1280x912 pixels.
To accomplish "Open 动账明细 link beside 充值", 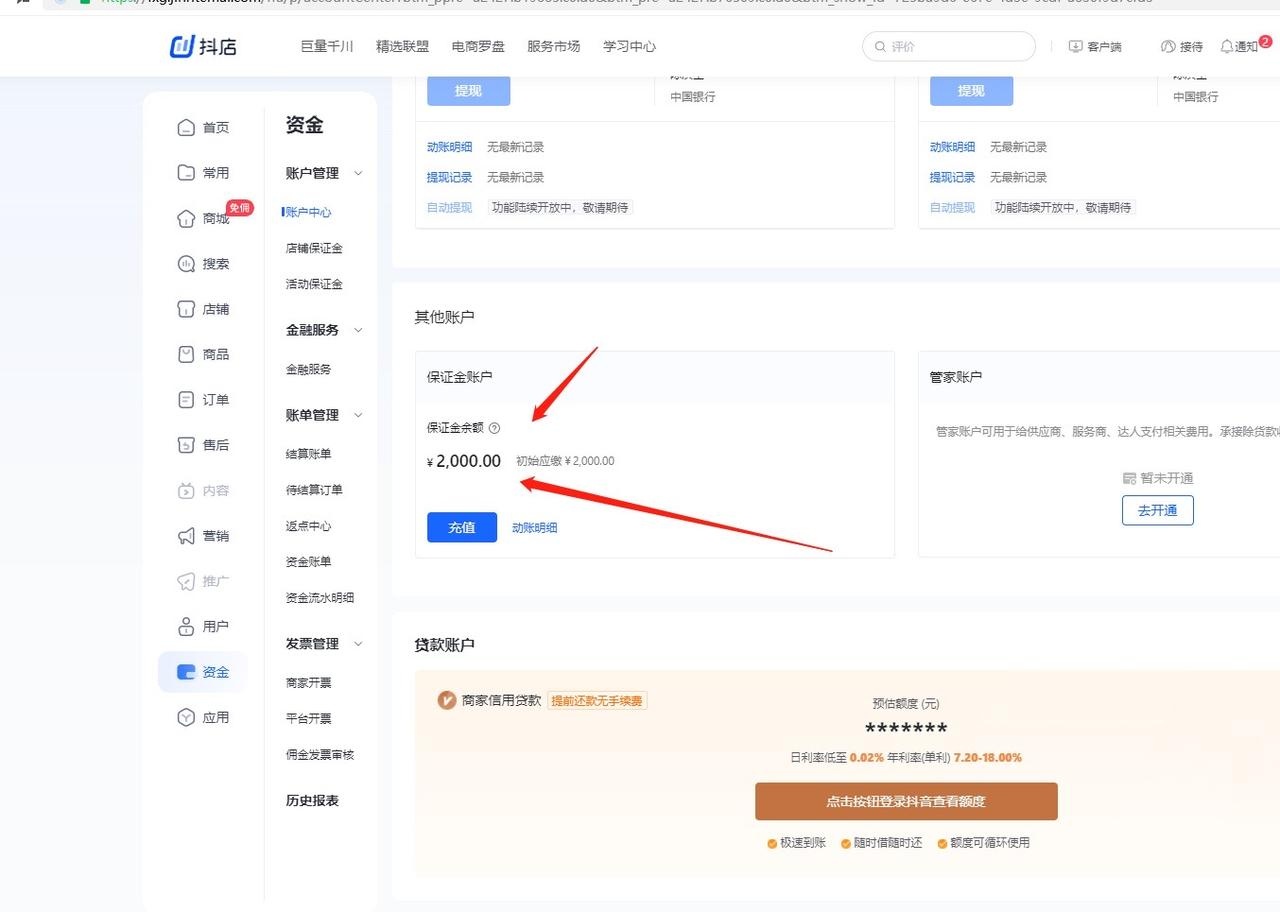I will [x=535, y=527].
